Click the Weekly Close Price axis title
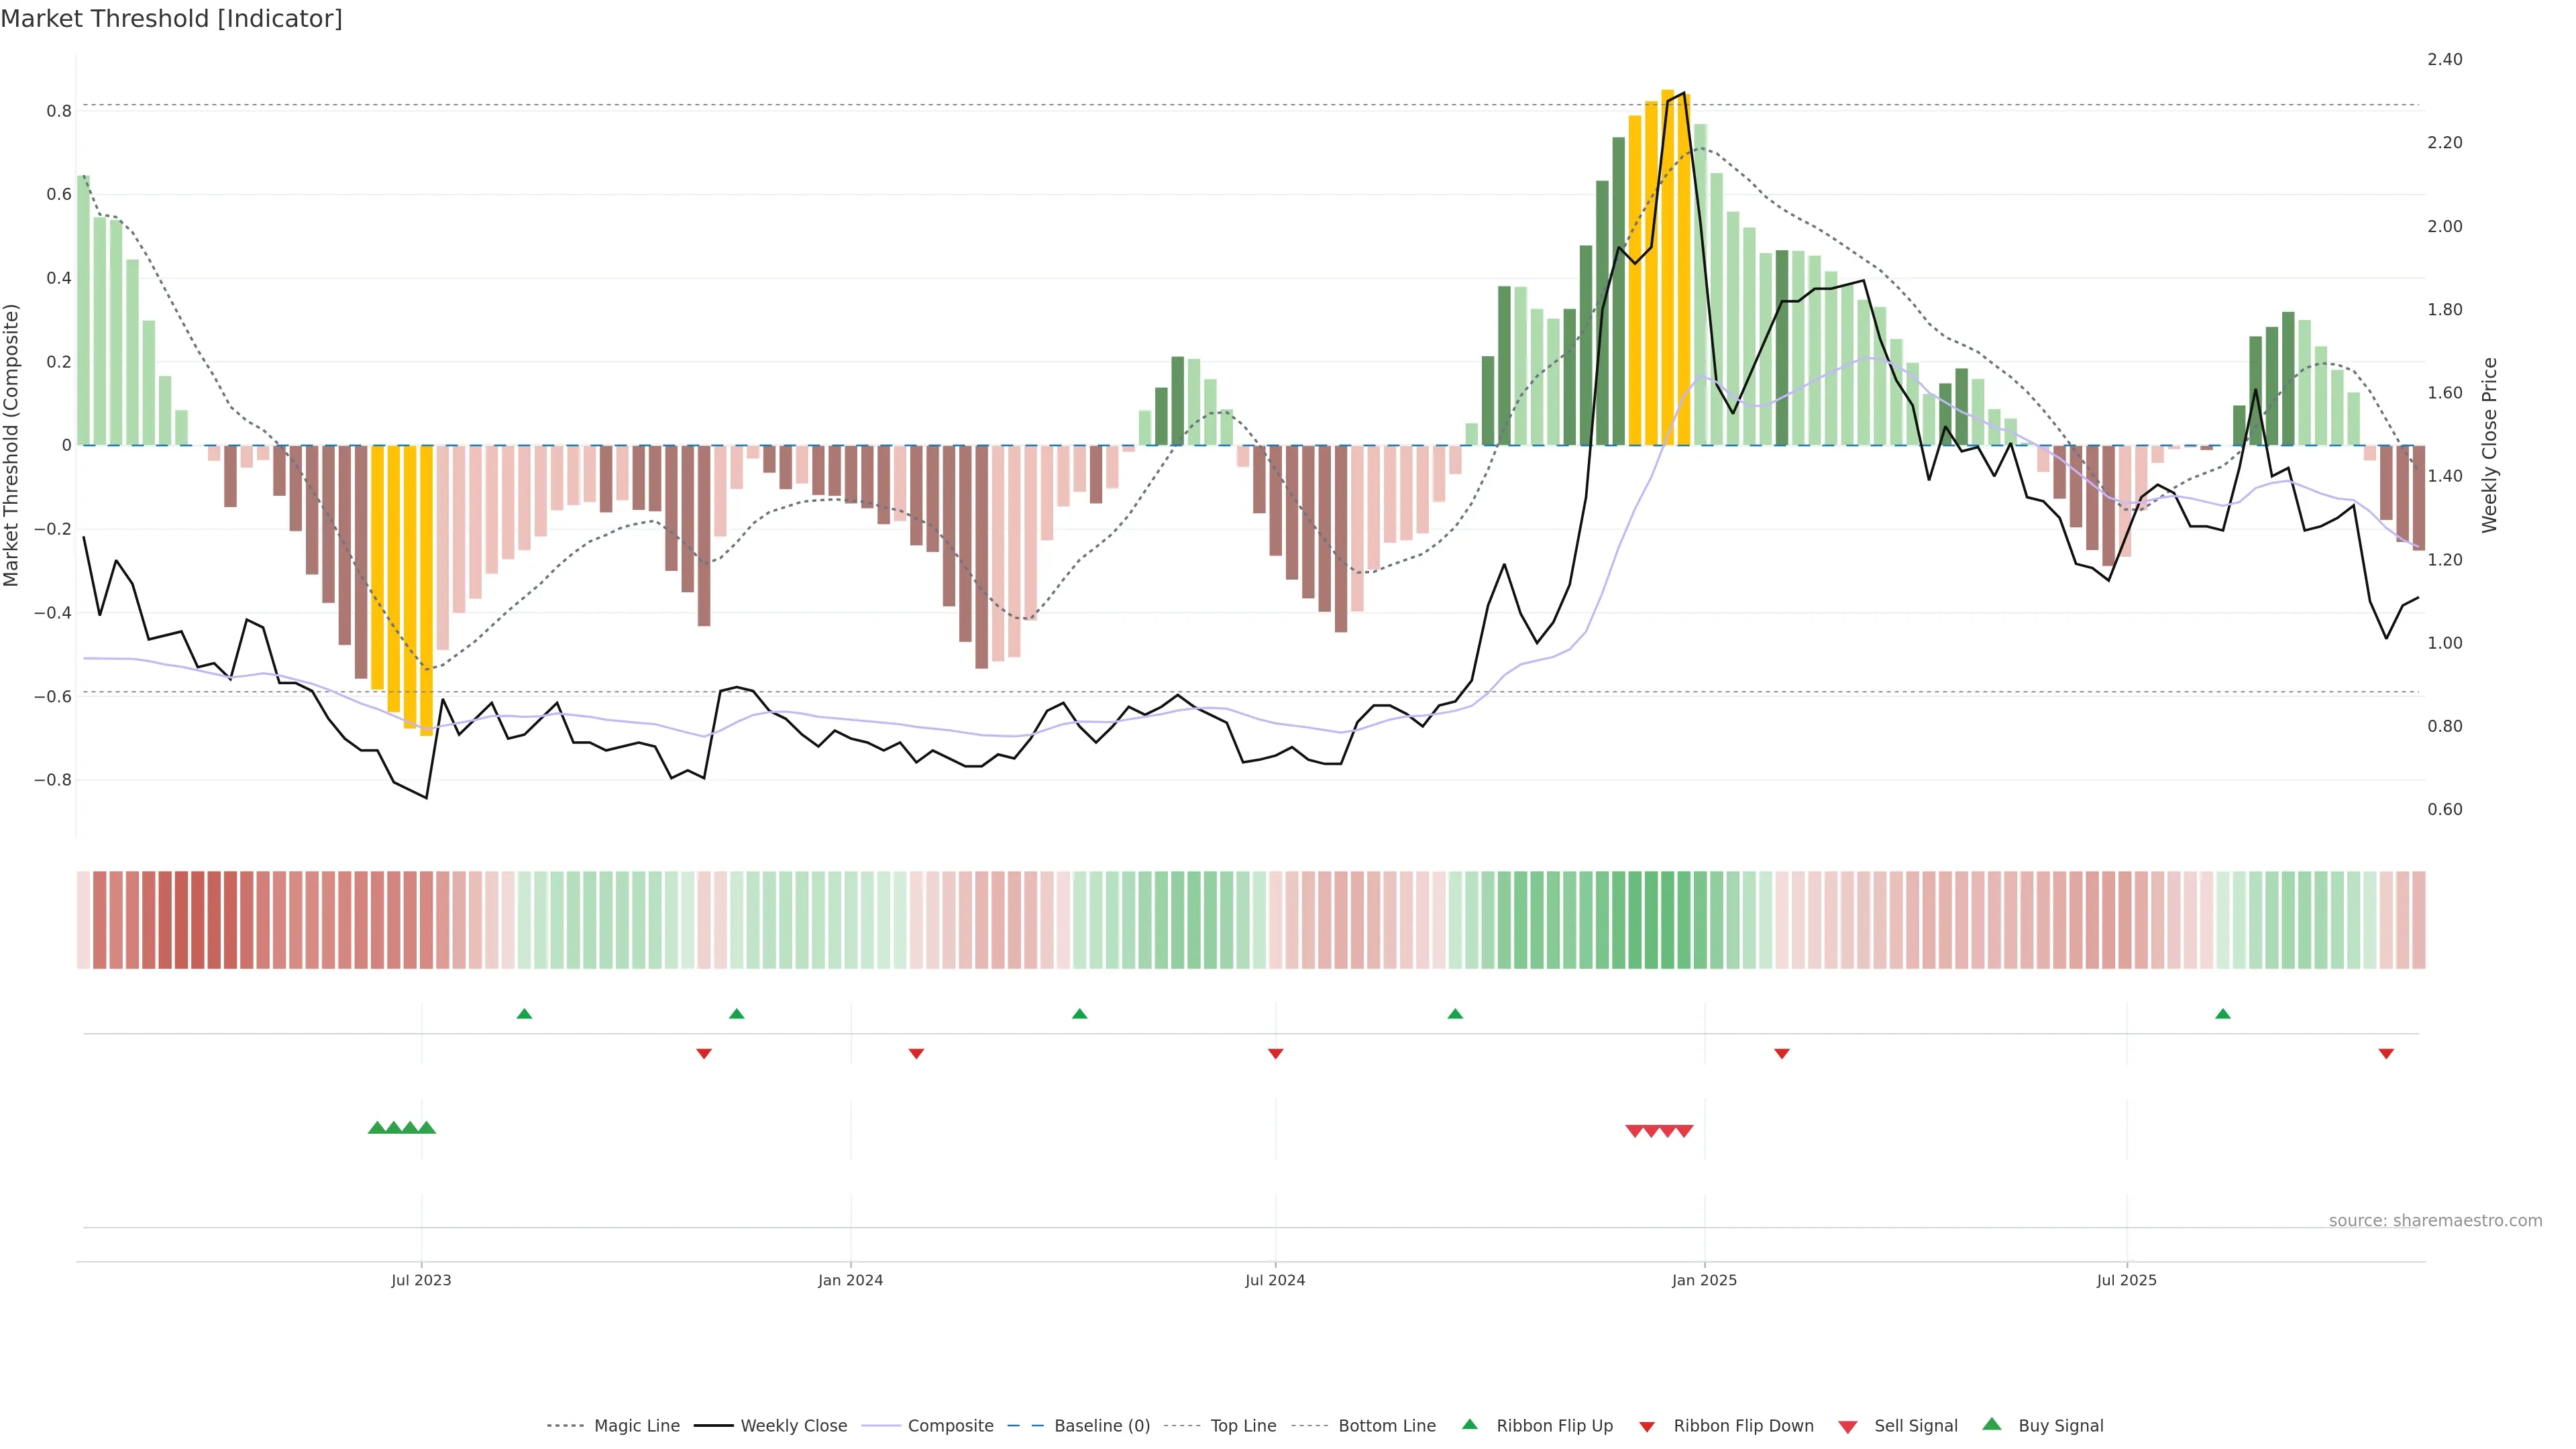Image resolution: width=2576 pixels, height=1449 pixels. click(x=2489, y=445)
